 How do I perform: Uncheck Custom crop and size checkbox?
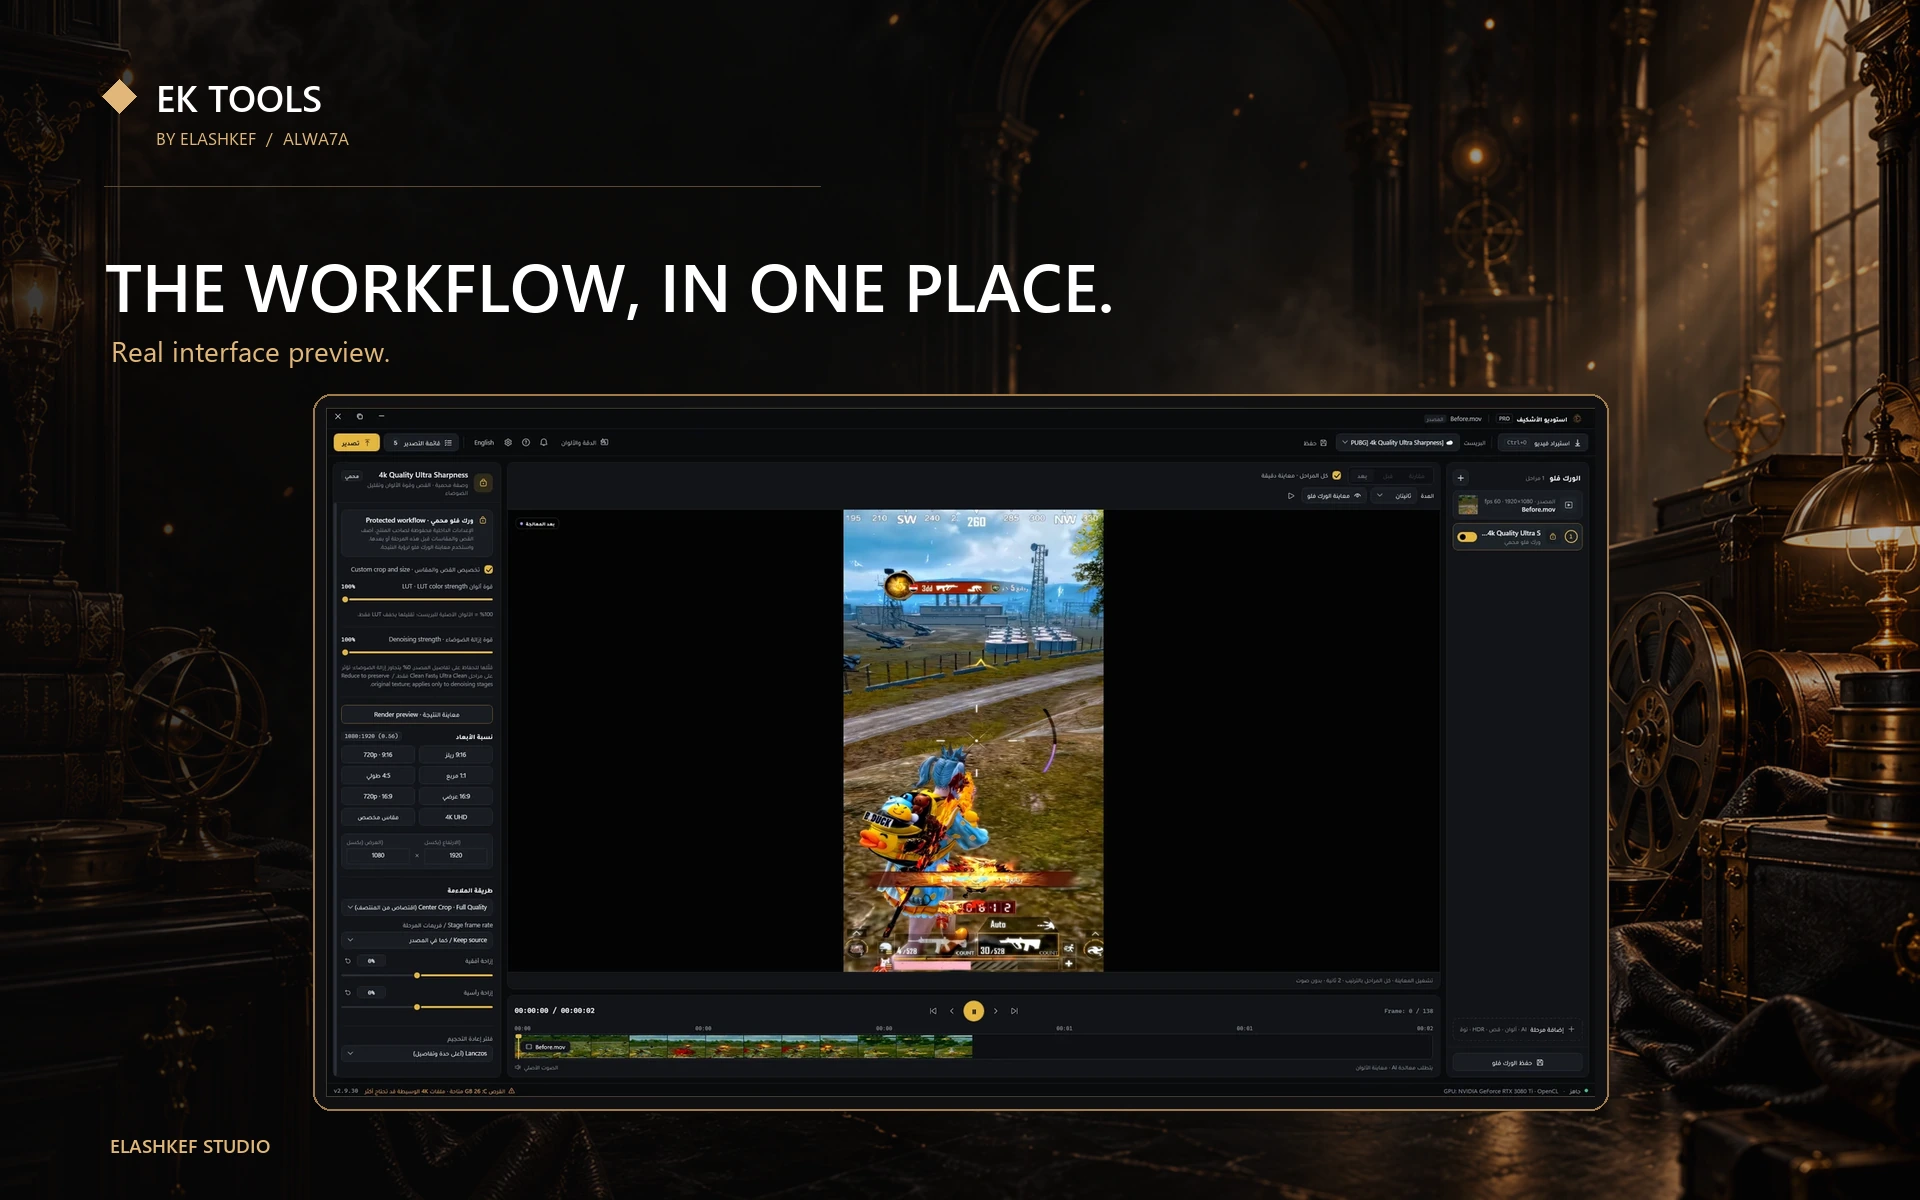click(x=488, y=569)
